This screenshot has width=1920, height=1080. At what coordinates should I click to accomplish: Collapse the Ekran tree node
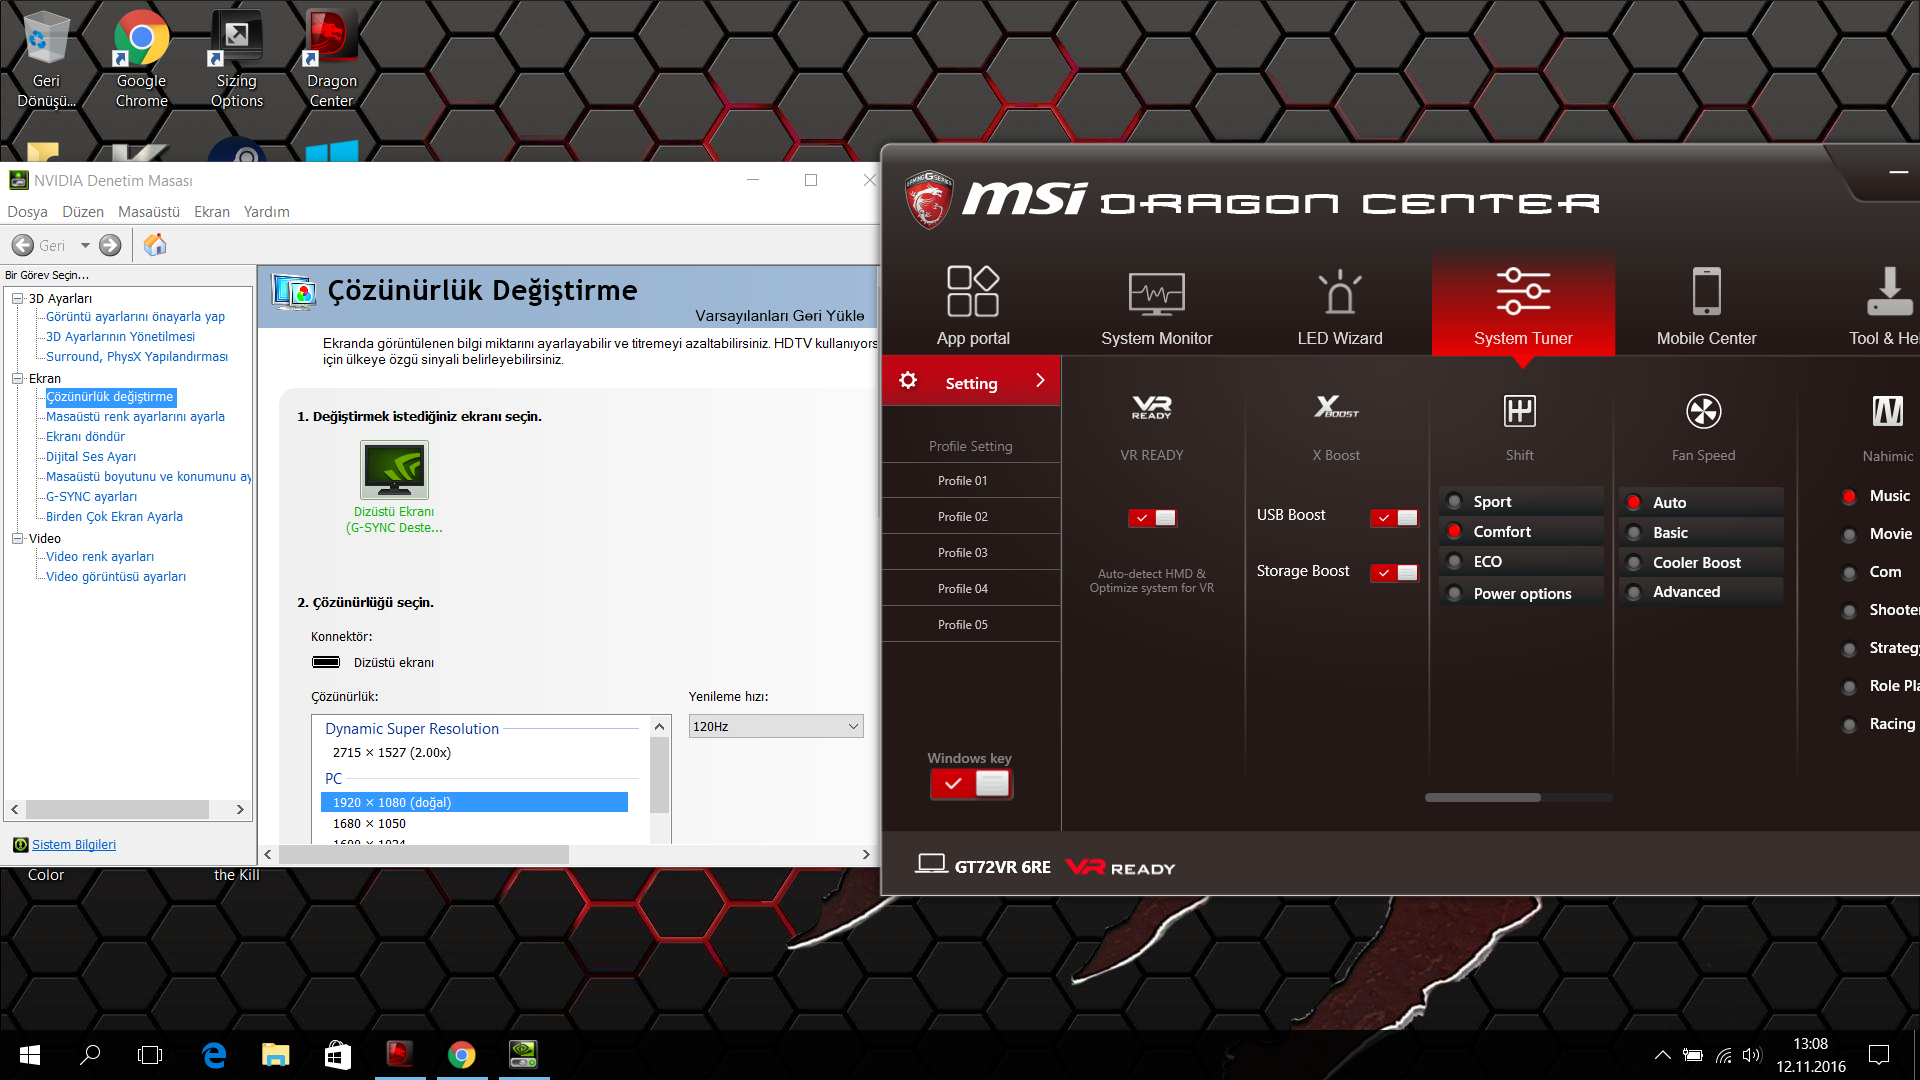(18, 378)
